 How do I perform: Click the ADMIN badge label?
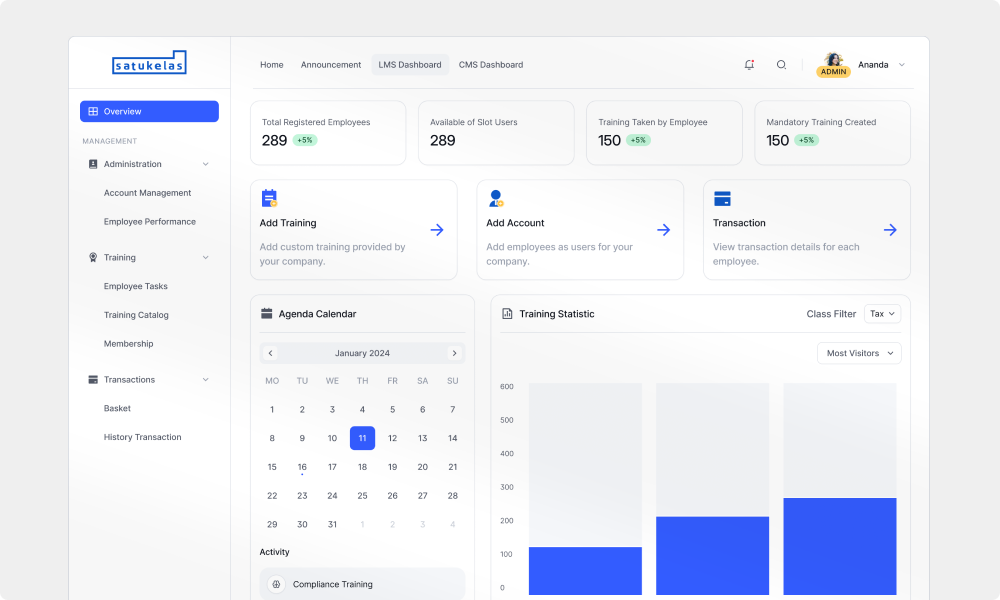834,71
